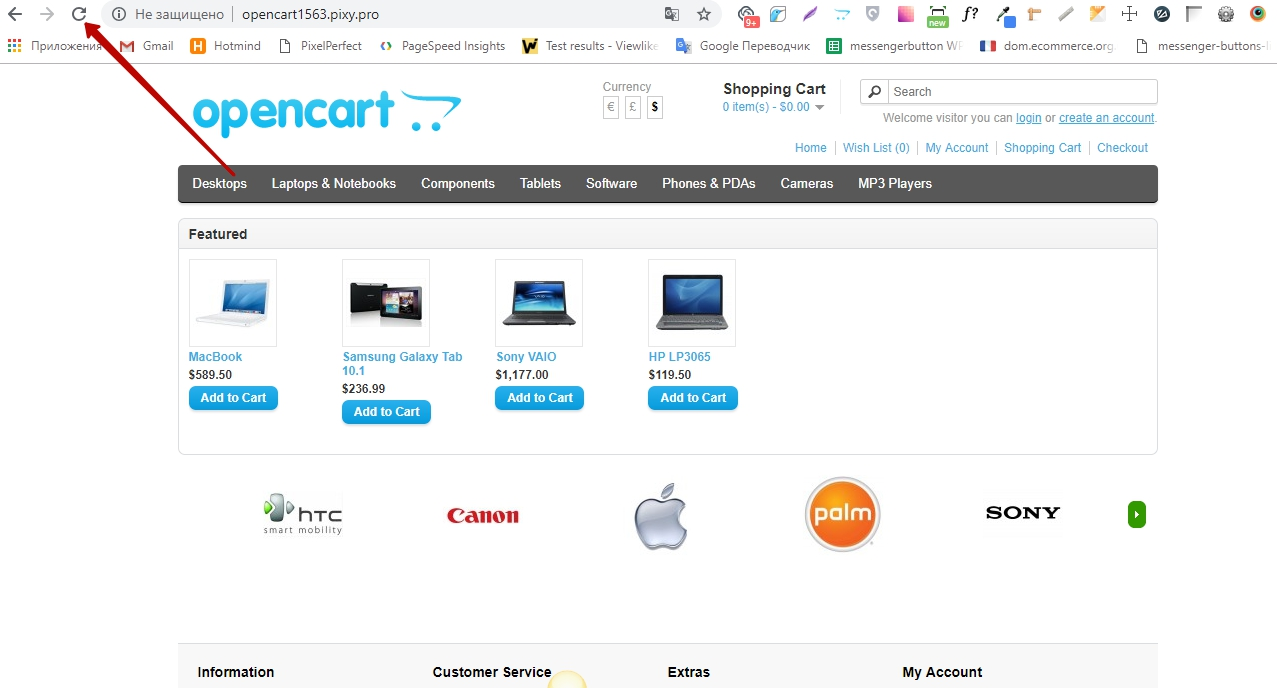This screenshot has height=688, width=1277.
Task: Add Sony VAIO to cart
Action: click(539, 398)
